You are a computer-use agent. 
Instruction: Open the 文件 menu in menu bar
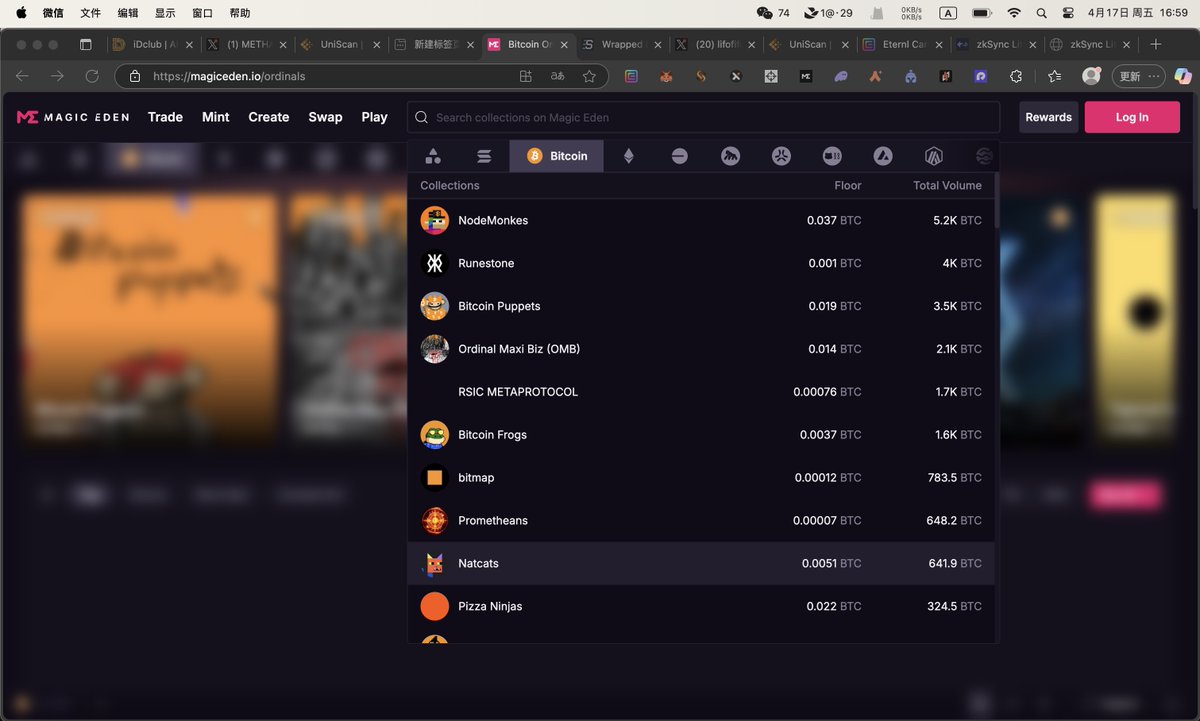[x=90, y=13]
